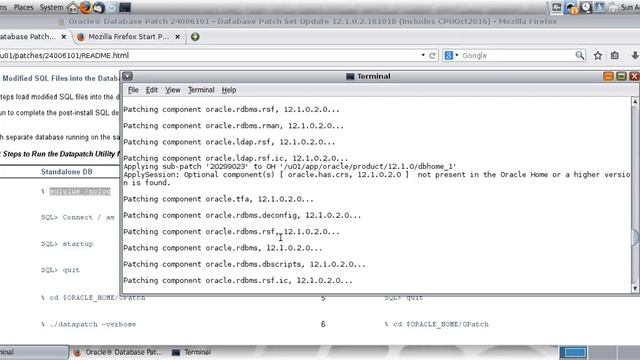Screen dimensions: 640x360
Task: Close the Database Patch Firefox tab
Action: 64,37
